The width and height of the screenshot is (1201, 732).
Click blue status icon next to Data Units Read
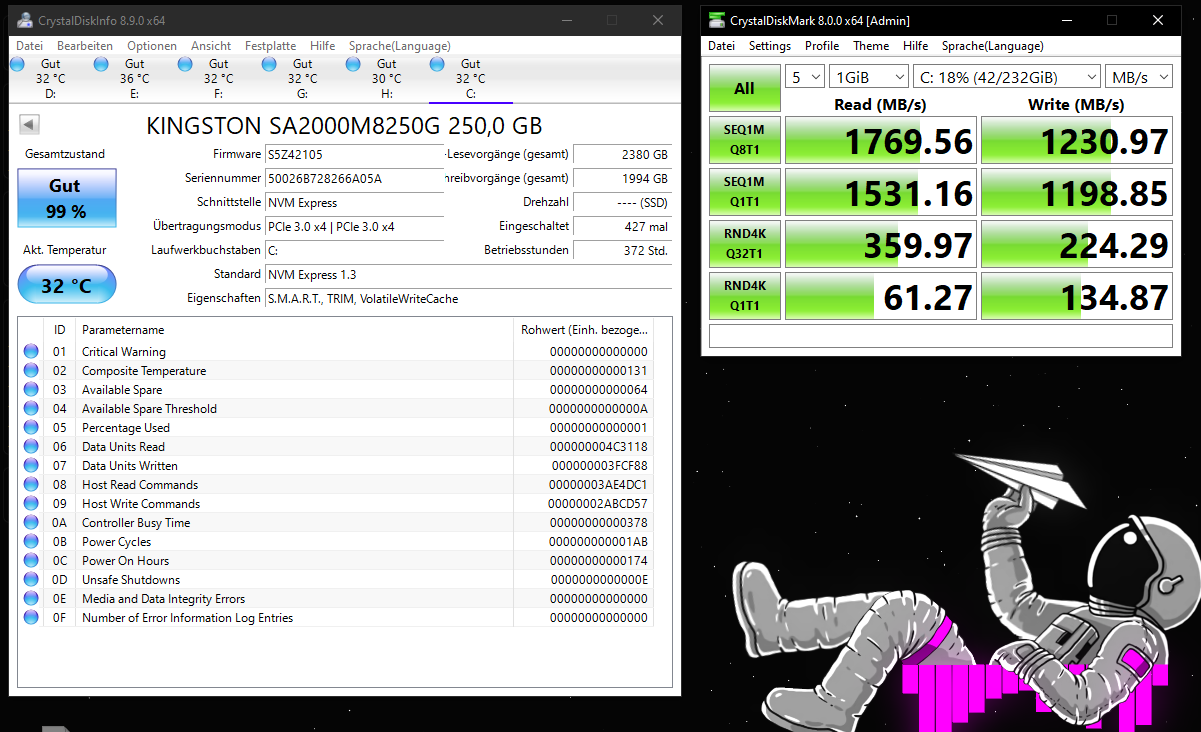coord(31,446)
